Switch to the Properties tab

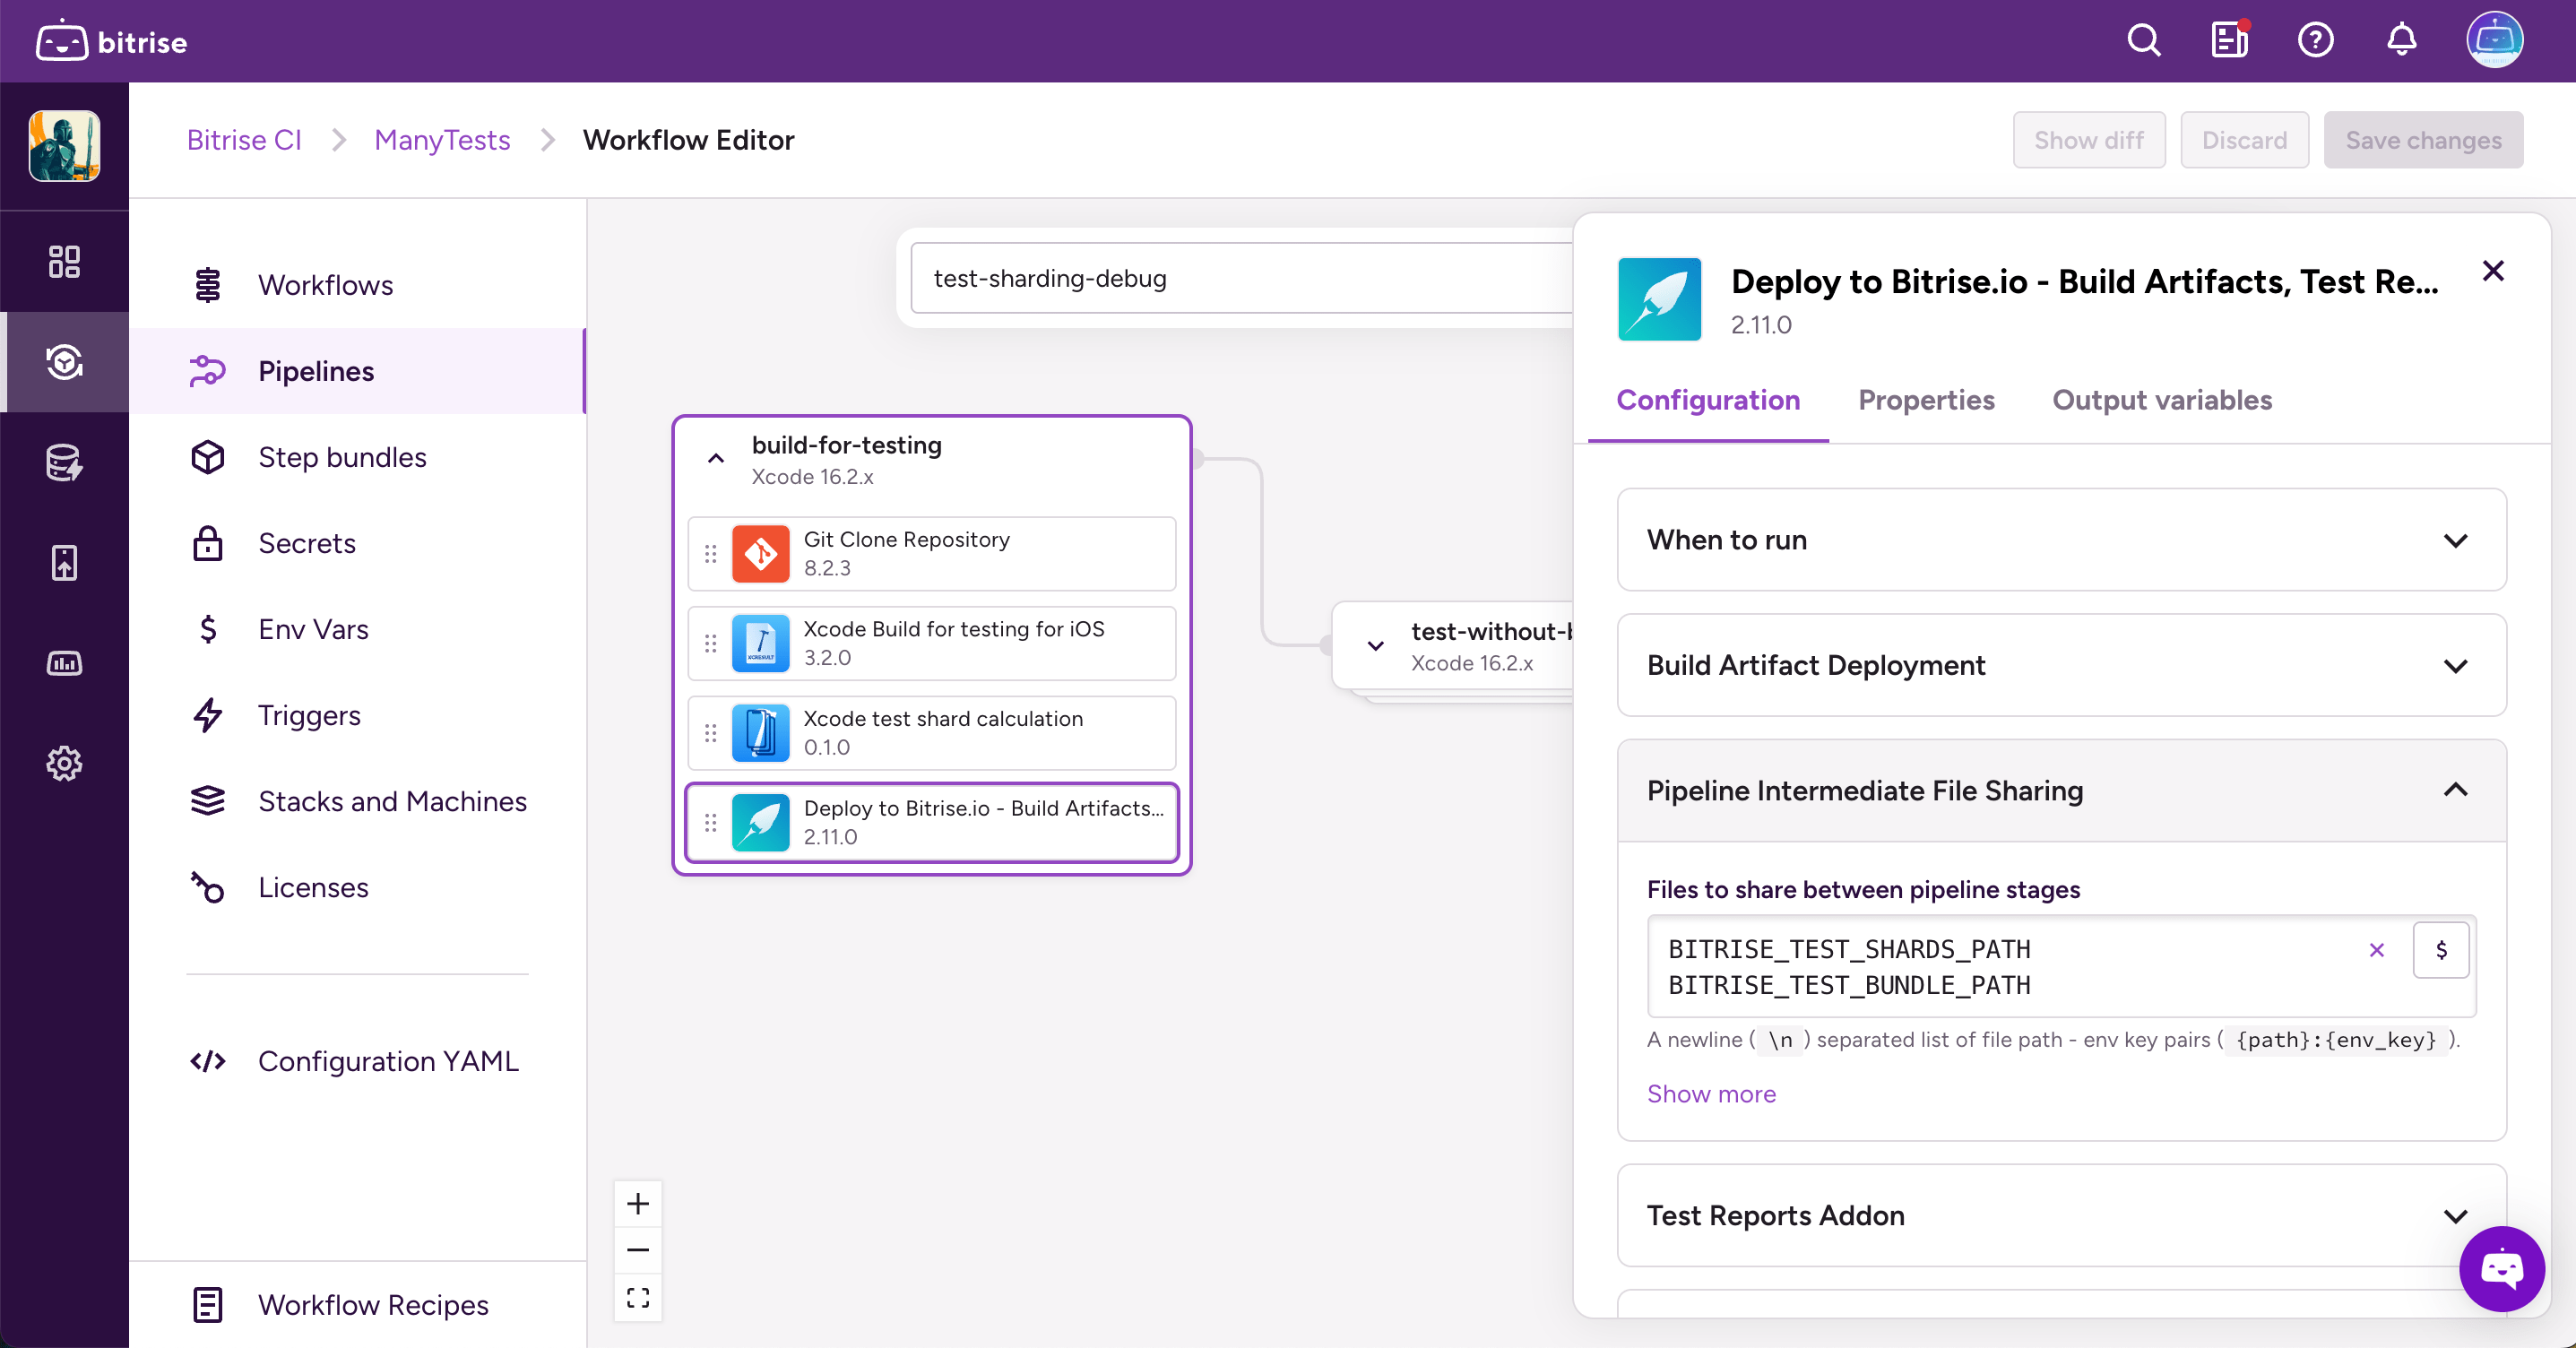click(1926, 400)
